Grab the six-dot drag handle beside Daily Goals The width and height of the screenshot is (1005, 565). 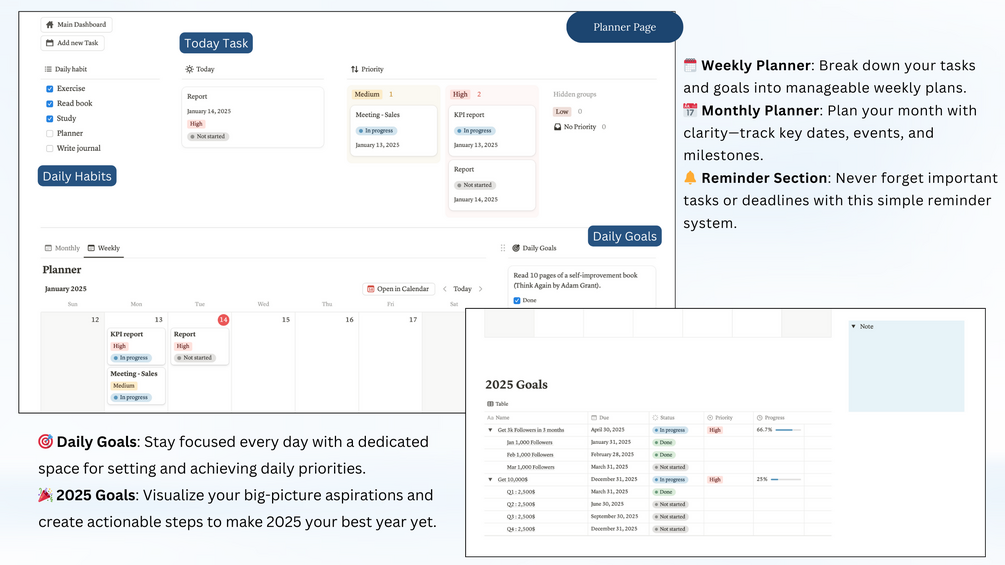[502, 248]
